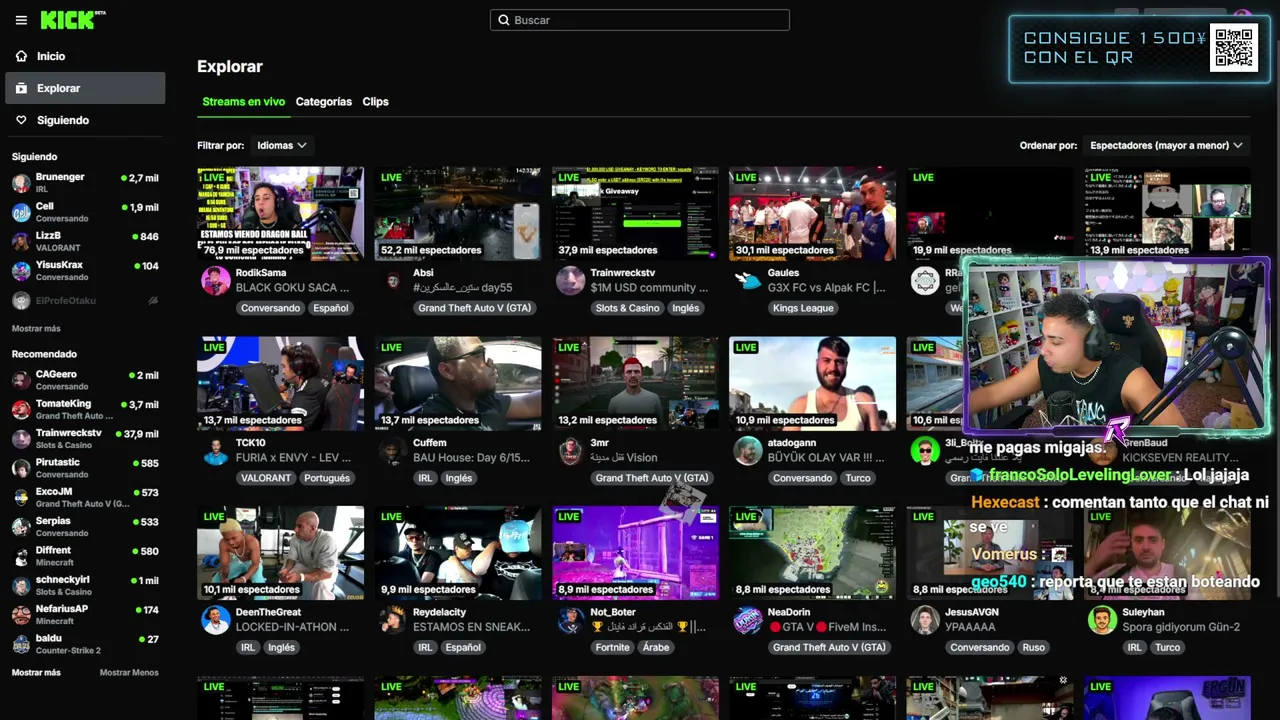The image size is (1280, 720).
Task: Open Suleyhan's green avatar icon
Action: click(1102, 620)
